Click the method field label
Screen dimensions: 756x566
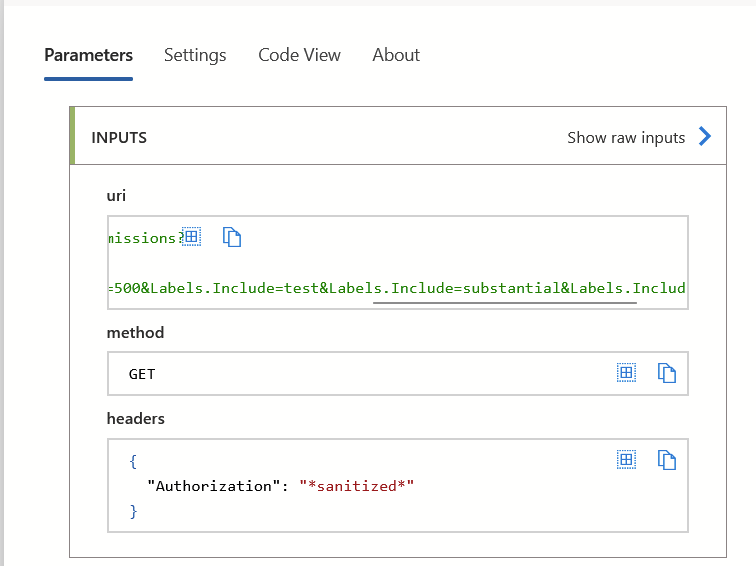click(x=135, y=332)
